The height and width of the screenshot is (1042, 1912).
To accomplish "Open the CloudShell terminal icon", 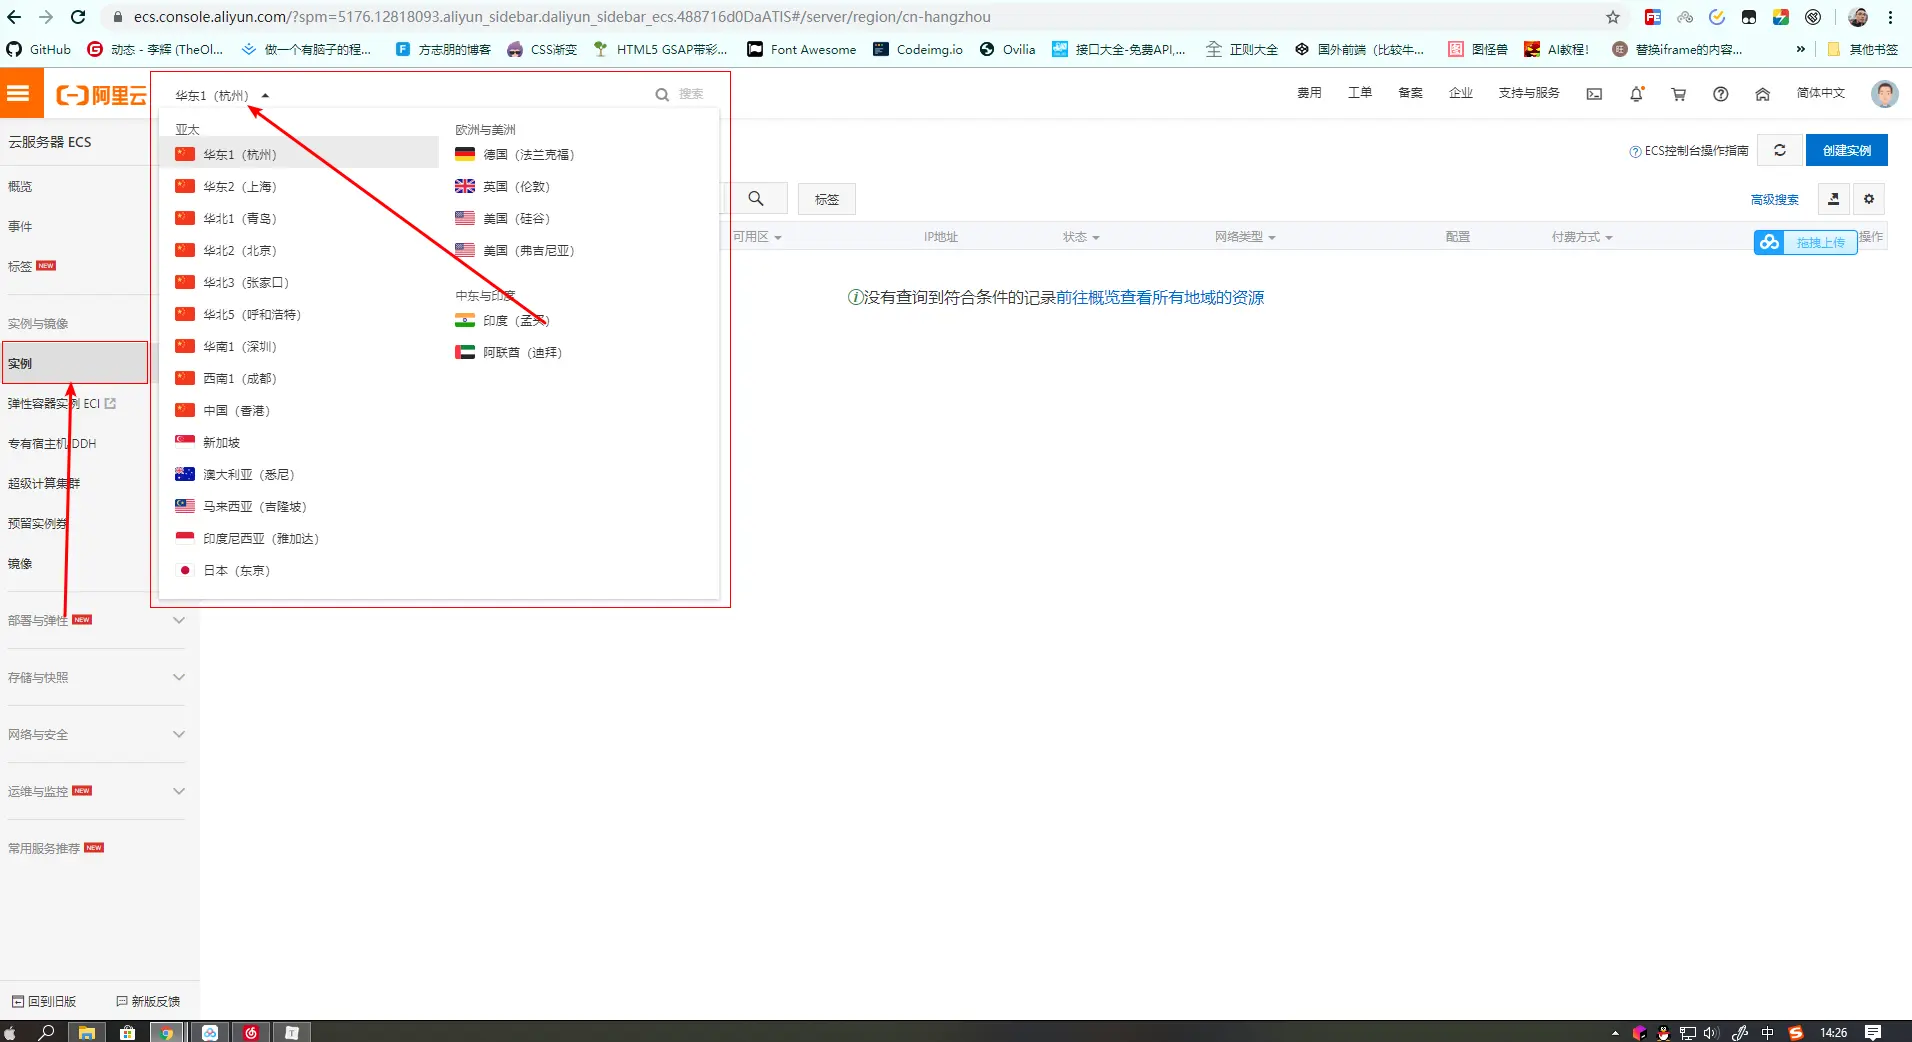I will [1593, 93].
